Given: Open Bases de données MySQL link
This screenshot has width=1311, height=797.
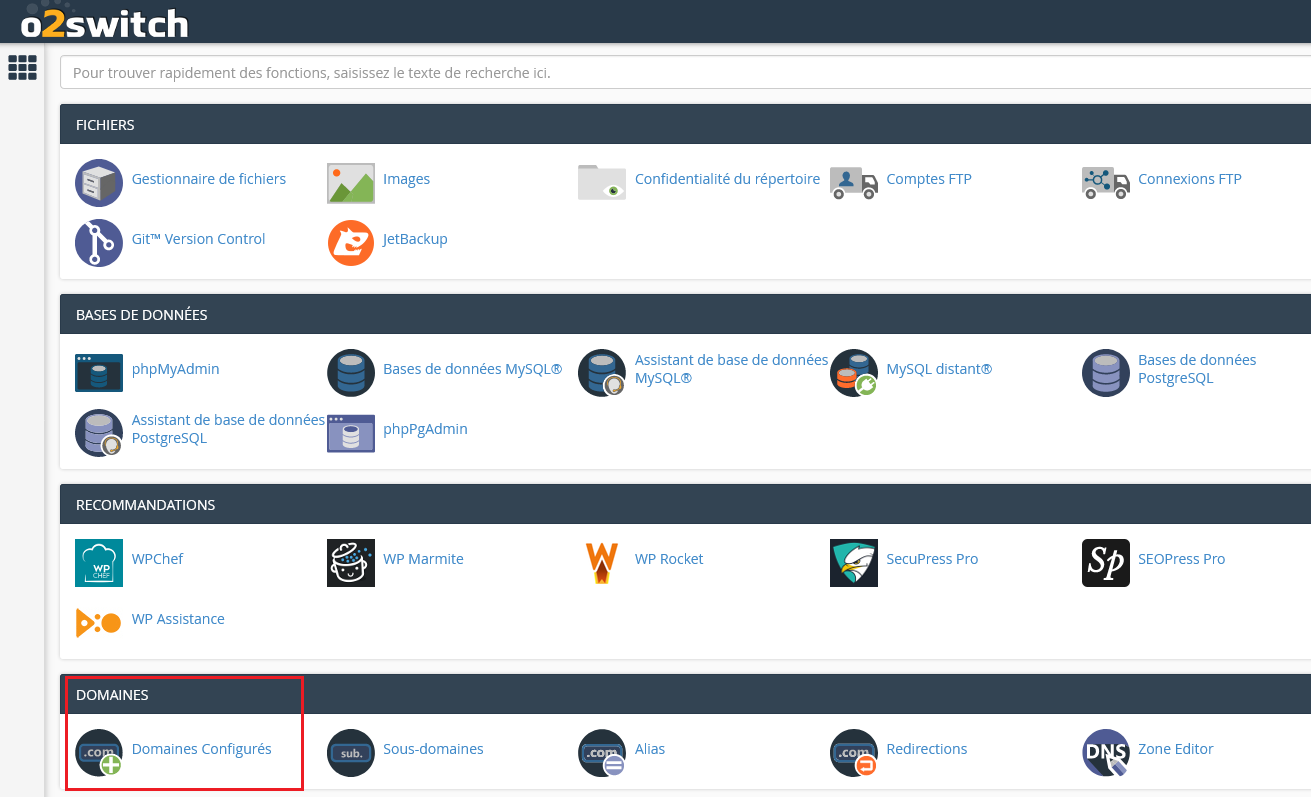Looking at the screenshot, I should (473, 369).
